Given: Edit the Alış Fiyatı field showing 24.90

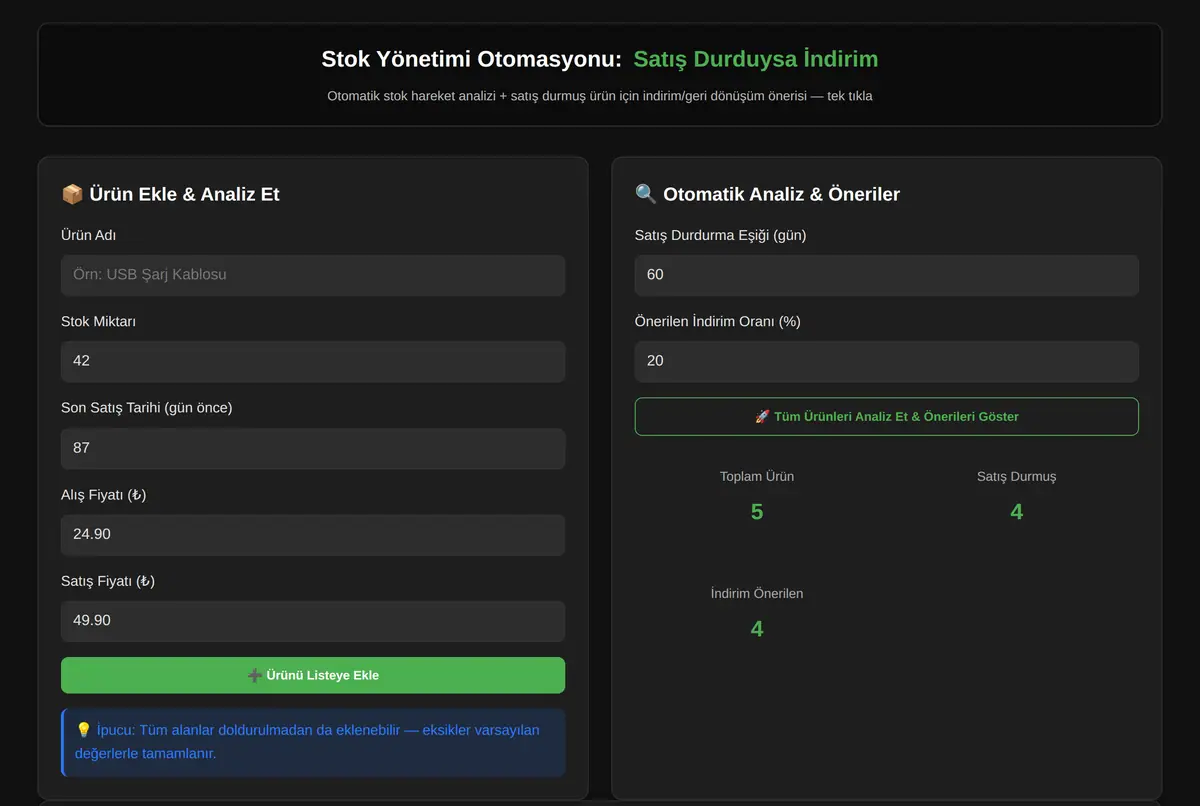Looking at the screenshot, I should click(313, 534).
